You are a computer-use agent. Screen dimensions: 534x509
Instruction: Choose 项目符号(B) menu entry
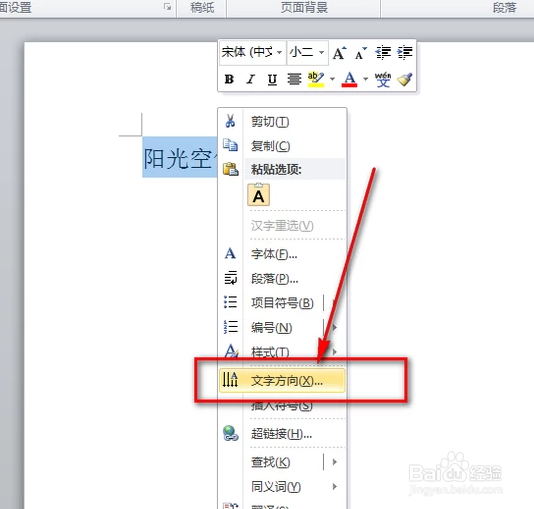(x=282, y=303)
